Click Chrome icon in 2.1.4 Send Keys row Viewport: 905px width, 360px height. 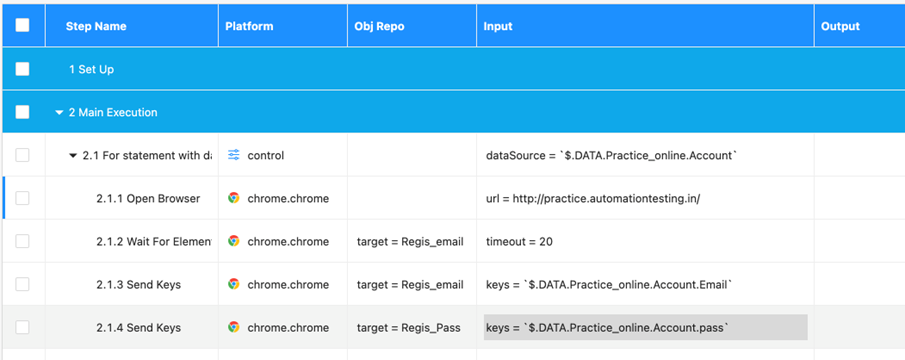234,327
